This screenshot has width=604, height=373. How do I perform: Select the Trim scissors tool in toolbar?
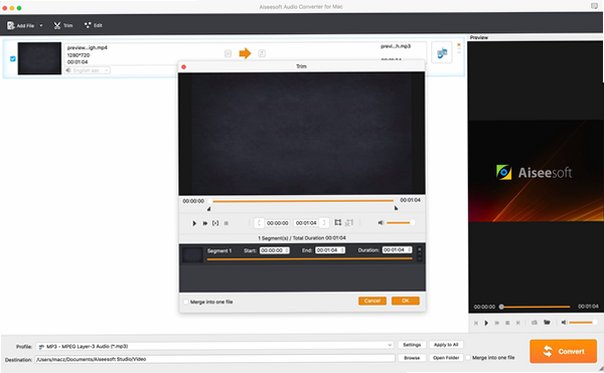click(x=63, y=25)
